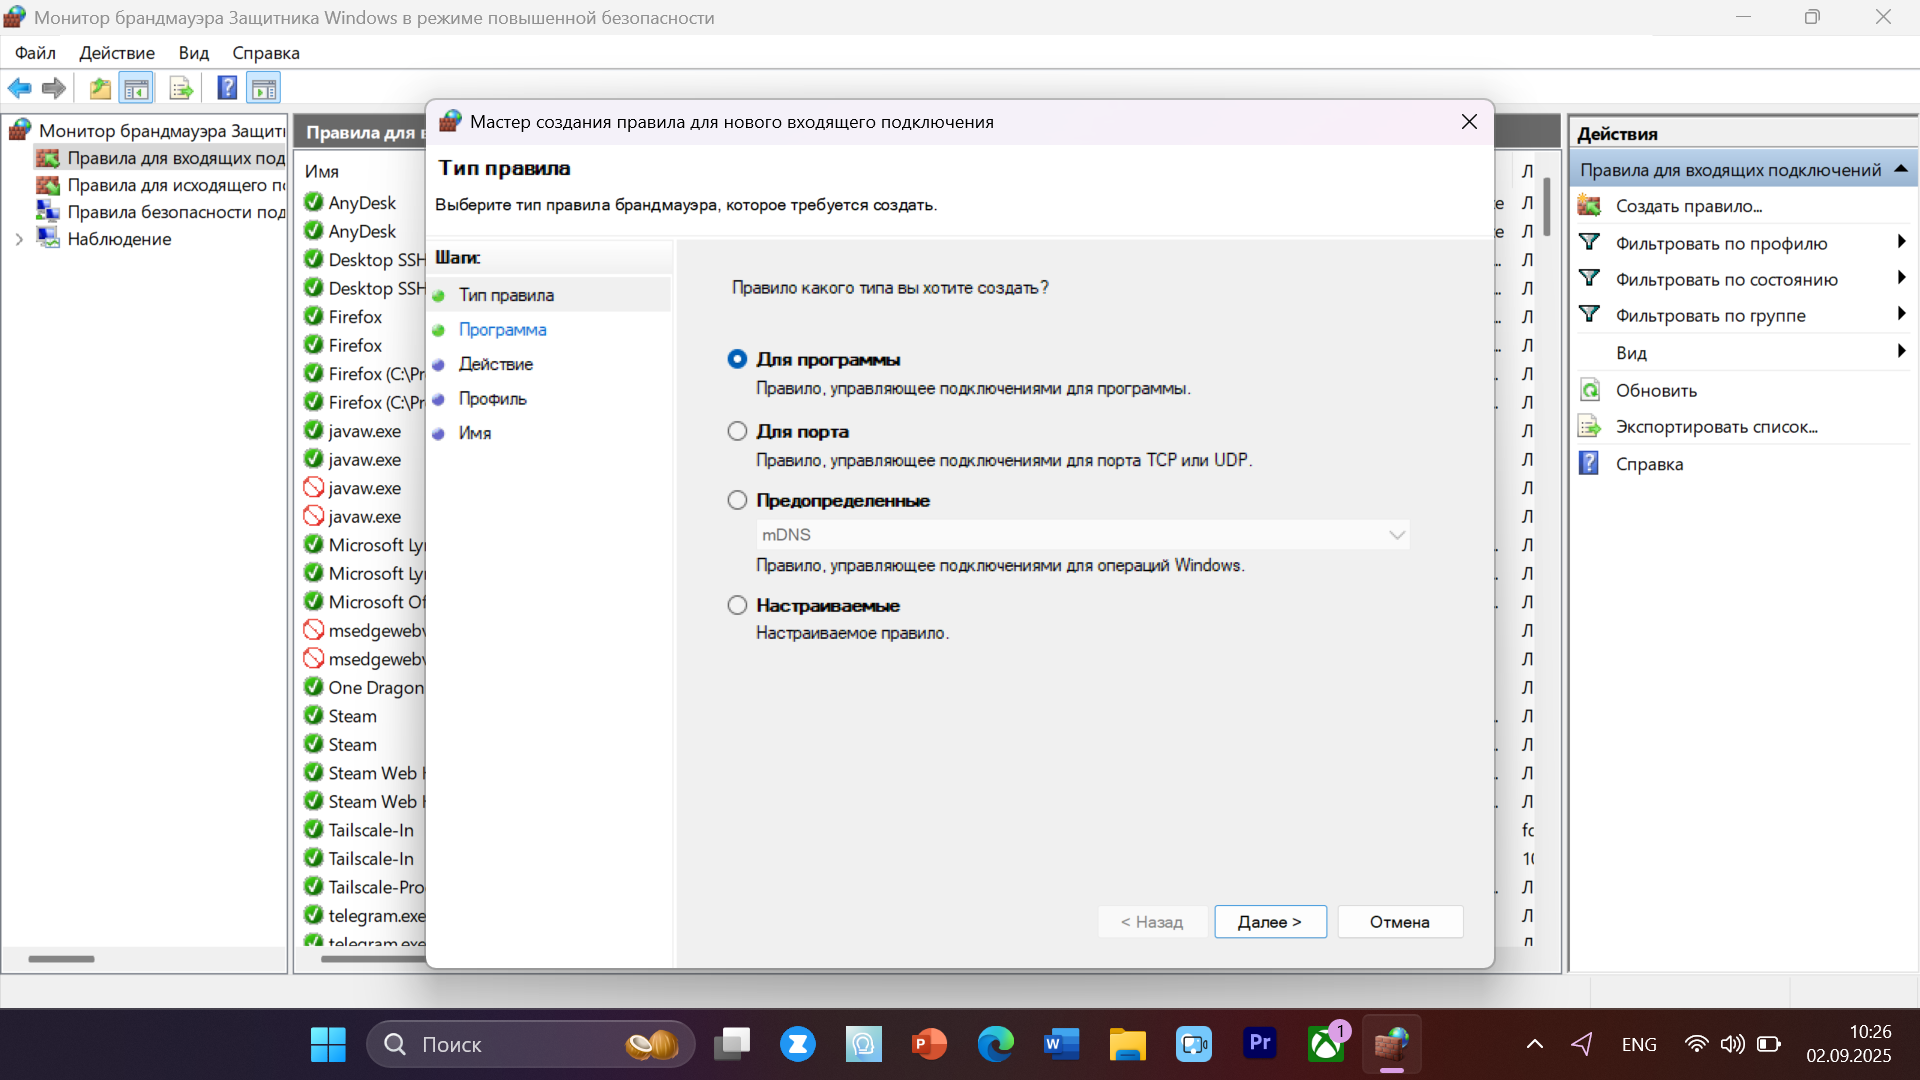The width and height of the screenshot is (1920, 1080).
Task: Click the 'Отмена' button
Action: pos(1399,922)
